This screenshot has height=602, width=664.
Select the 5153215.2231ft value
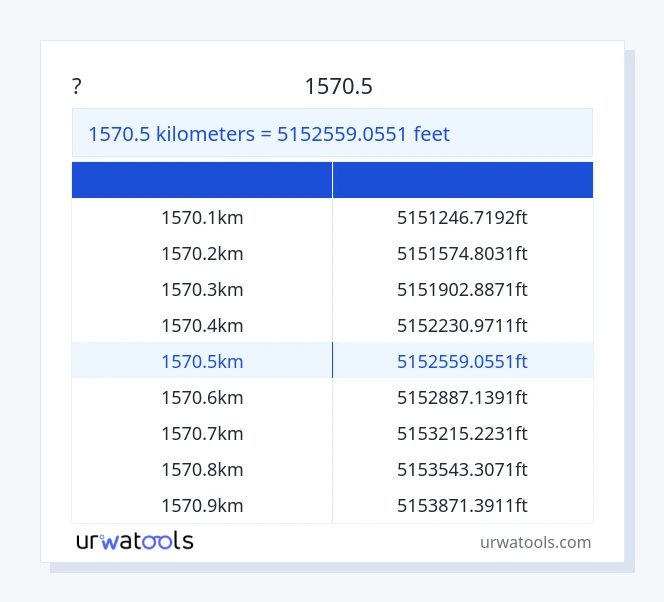click(462, 433)
